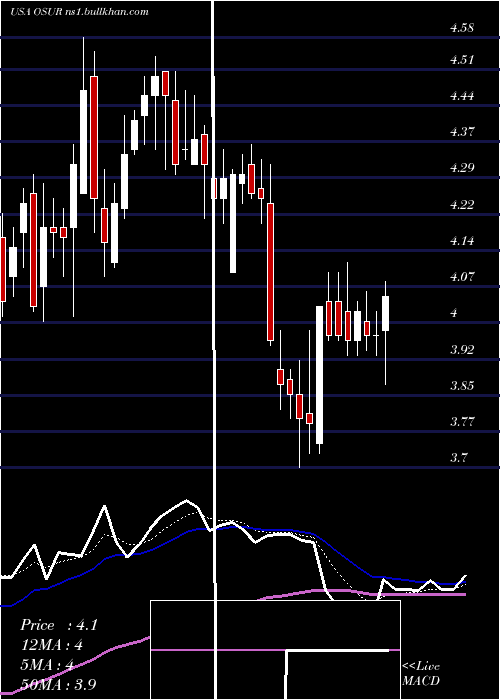Select the 4.37 price axis label
Viewport: 500px width, 700px height.
[x=462, y=132]
